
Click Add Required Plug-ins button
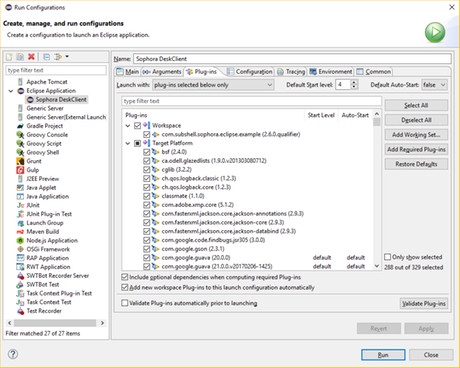tap(416, 149)
